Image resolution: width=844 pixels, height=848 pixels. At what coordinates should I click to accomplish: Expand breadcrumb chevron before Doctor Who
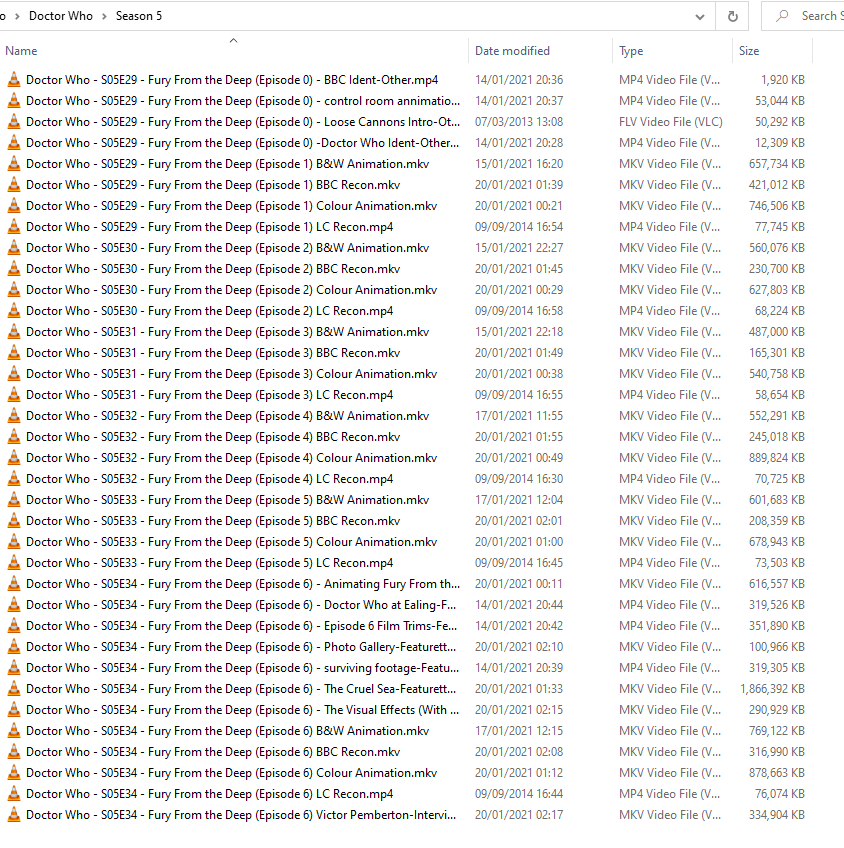point(17,16)
